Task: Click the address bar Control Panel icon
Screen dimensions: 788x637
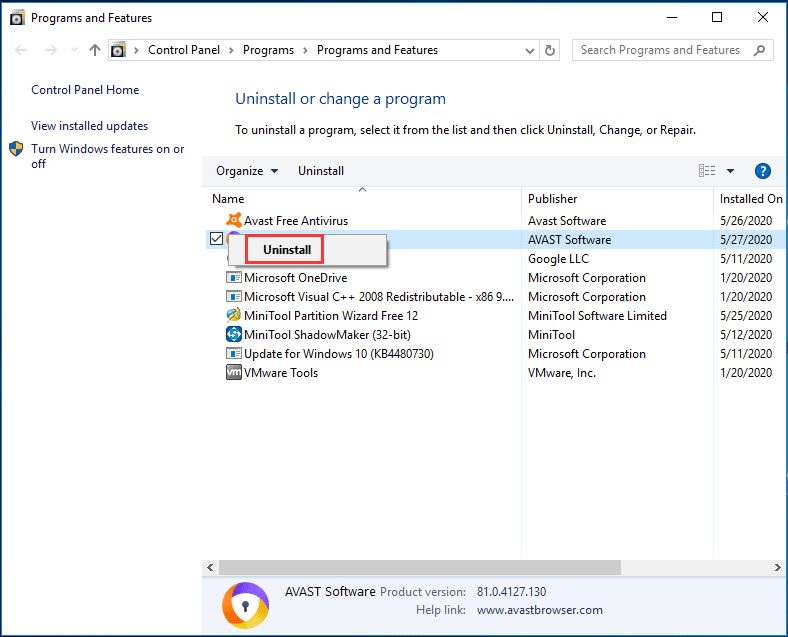Action: (118, 50)
